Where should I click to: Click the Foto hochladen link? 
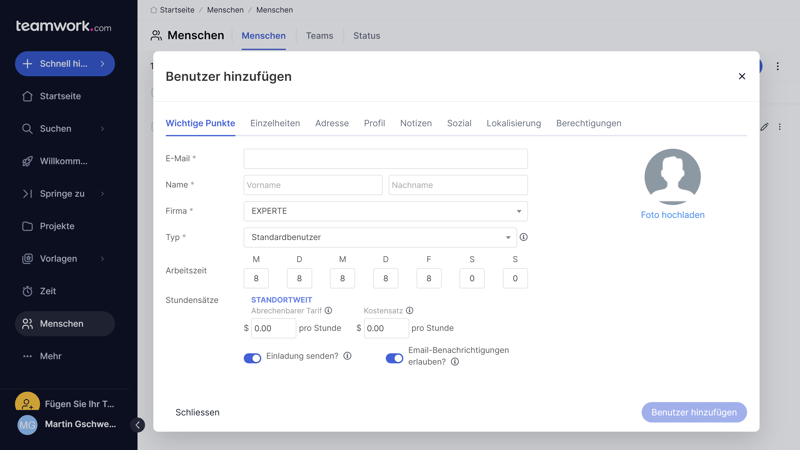point(672,215)
